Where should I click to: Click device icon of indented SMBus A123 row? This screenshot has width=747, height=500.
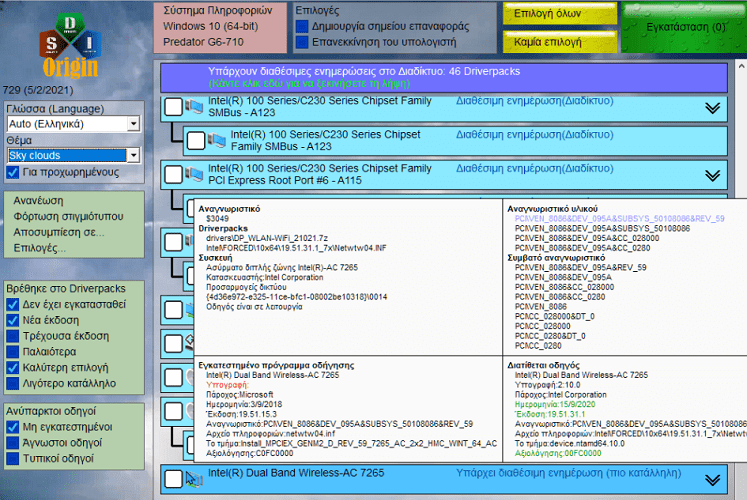coord(217,140)
